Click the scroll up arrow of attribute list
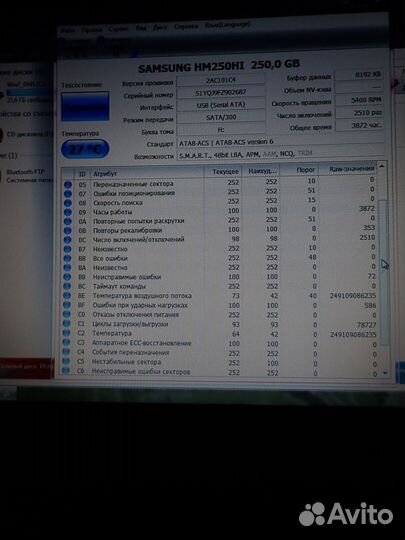The image size is (405, 540). [382, 166]
